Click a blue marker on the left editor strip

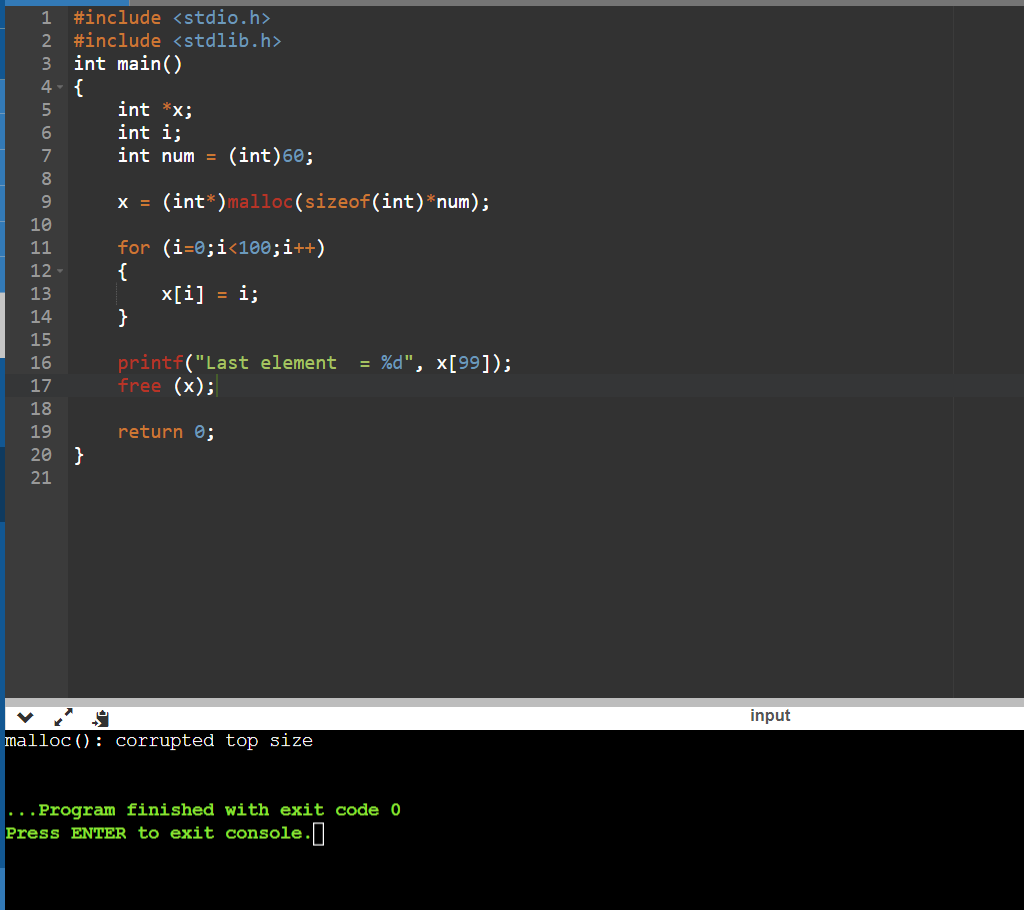(5, 150)
